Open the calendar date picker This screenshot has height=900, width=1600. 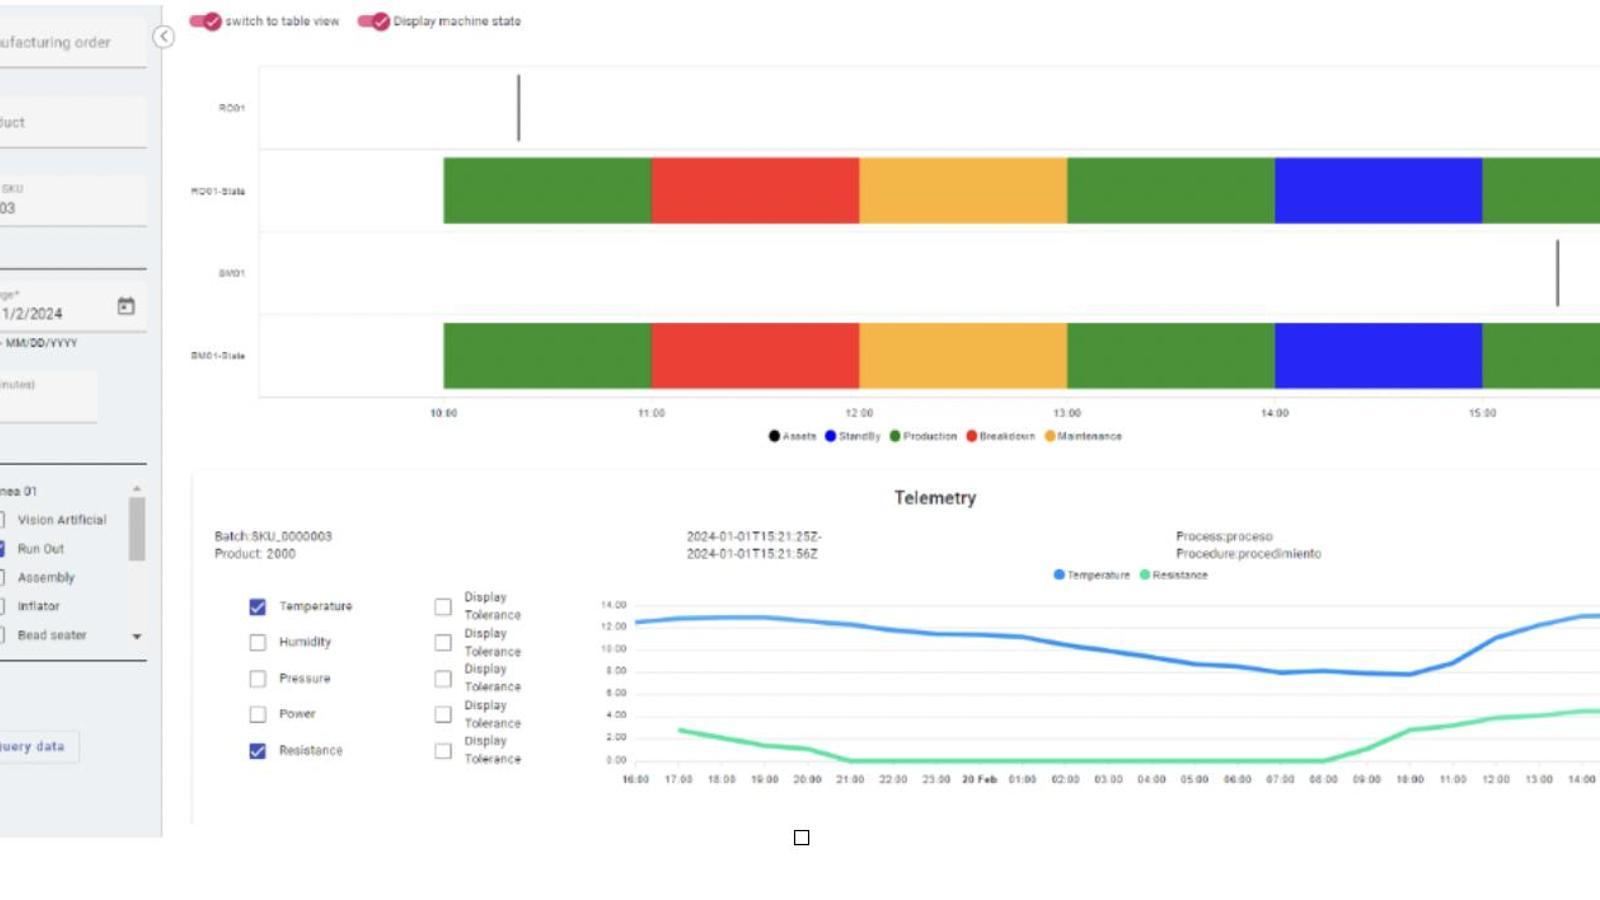126,307
